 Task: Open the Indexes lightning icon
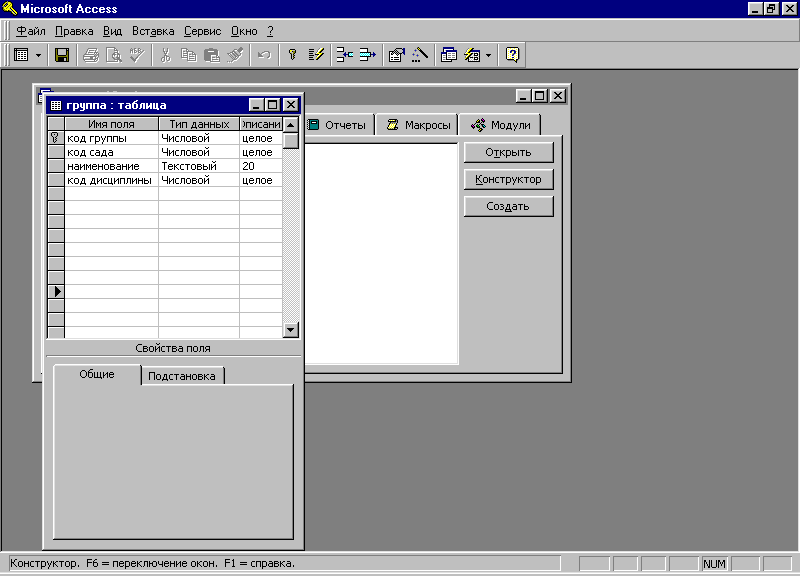316,55
